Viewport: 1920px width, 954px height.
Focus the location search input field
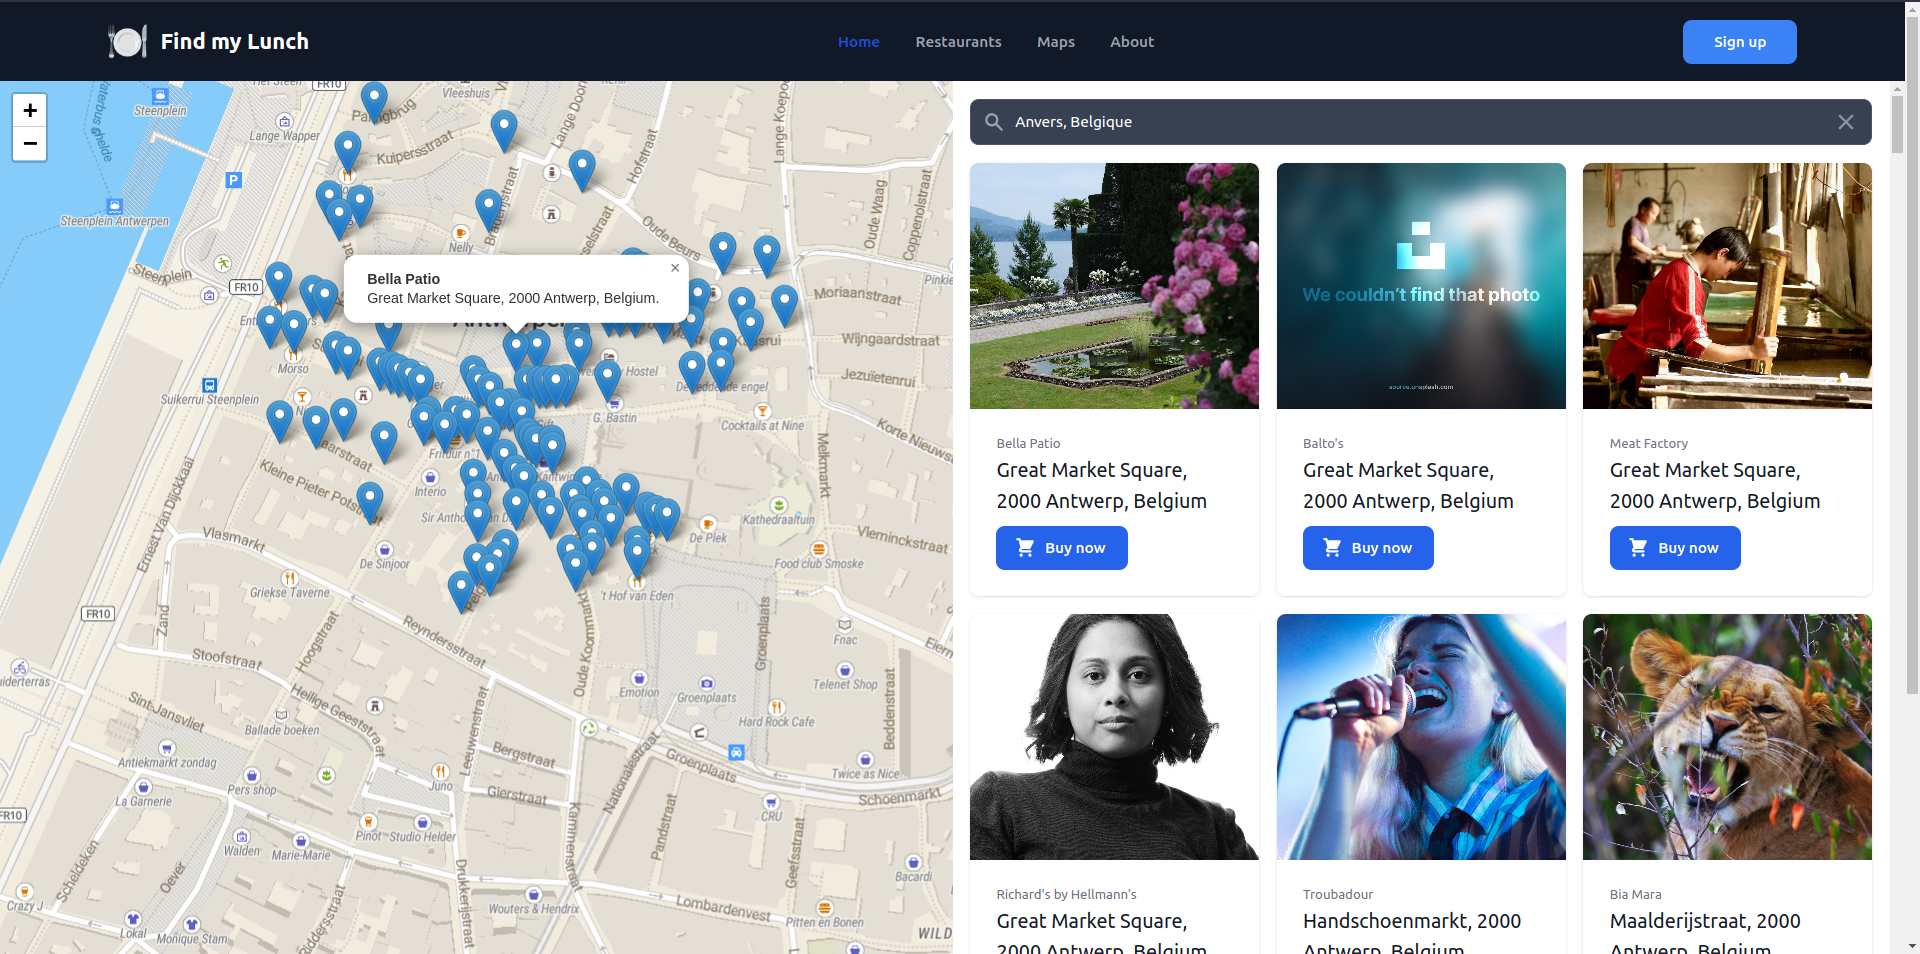(x=1420, y=122)
